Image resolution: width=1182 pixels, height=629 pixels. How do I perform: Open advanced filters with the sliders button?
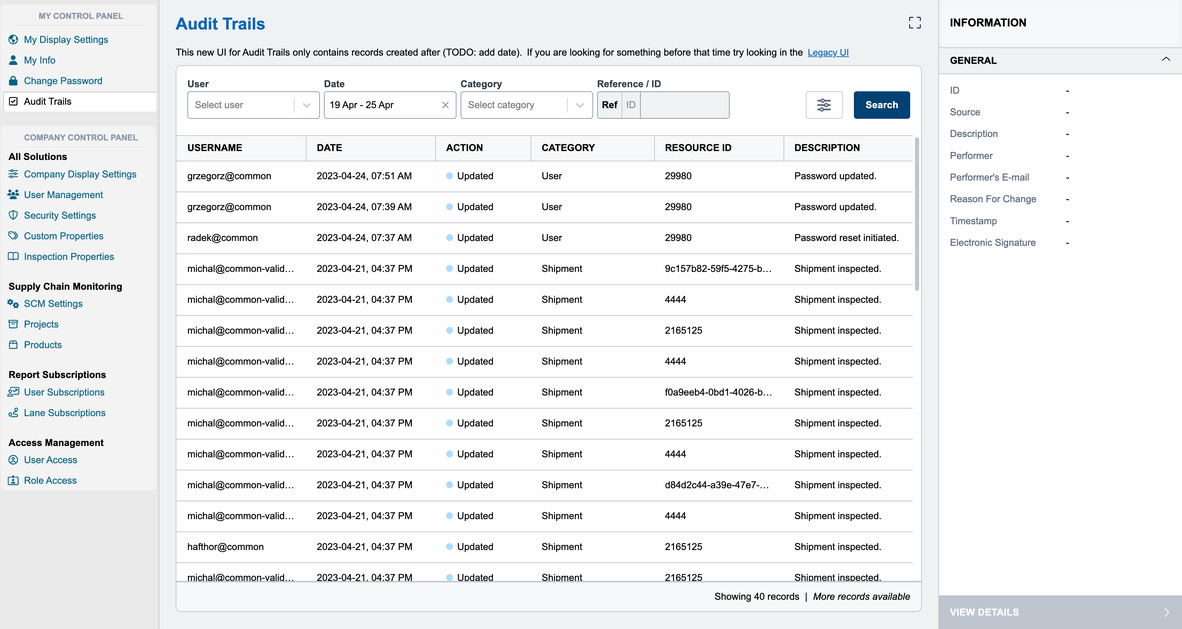(x=824, y=105)
